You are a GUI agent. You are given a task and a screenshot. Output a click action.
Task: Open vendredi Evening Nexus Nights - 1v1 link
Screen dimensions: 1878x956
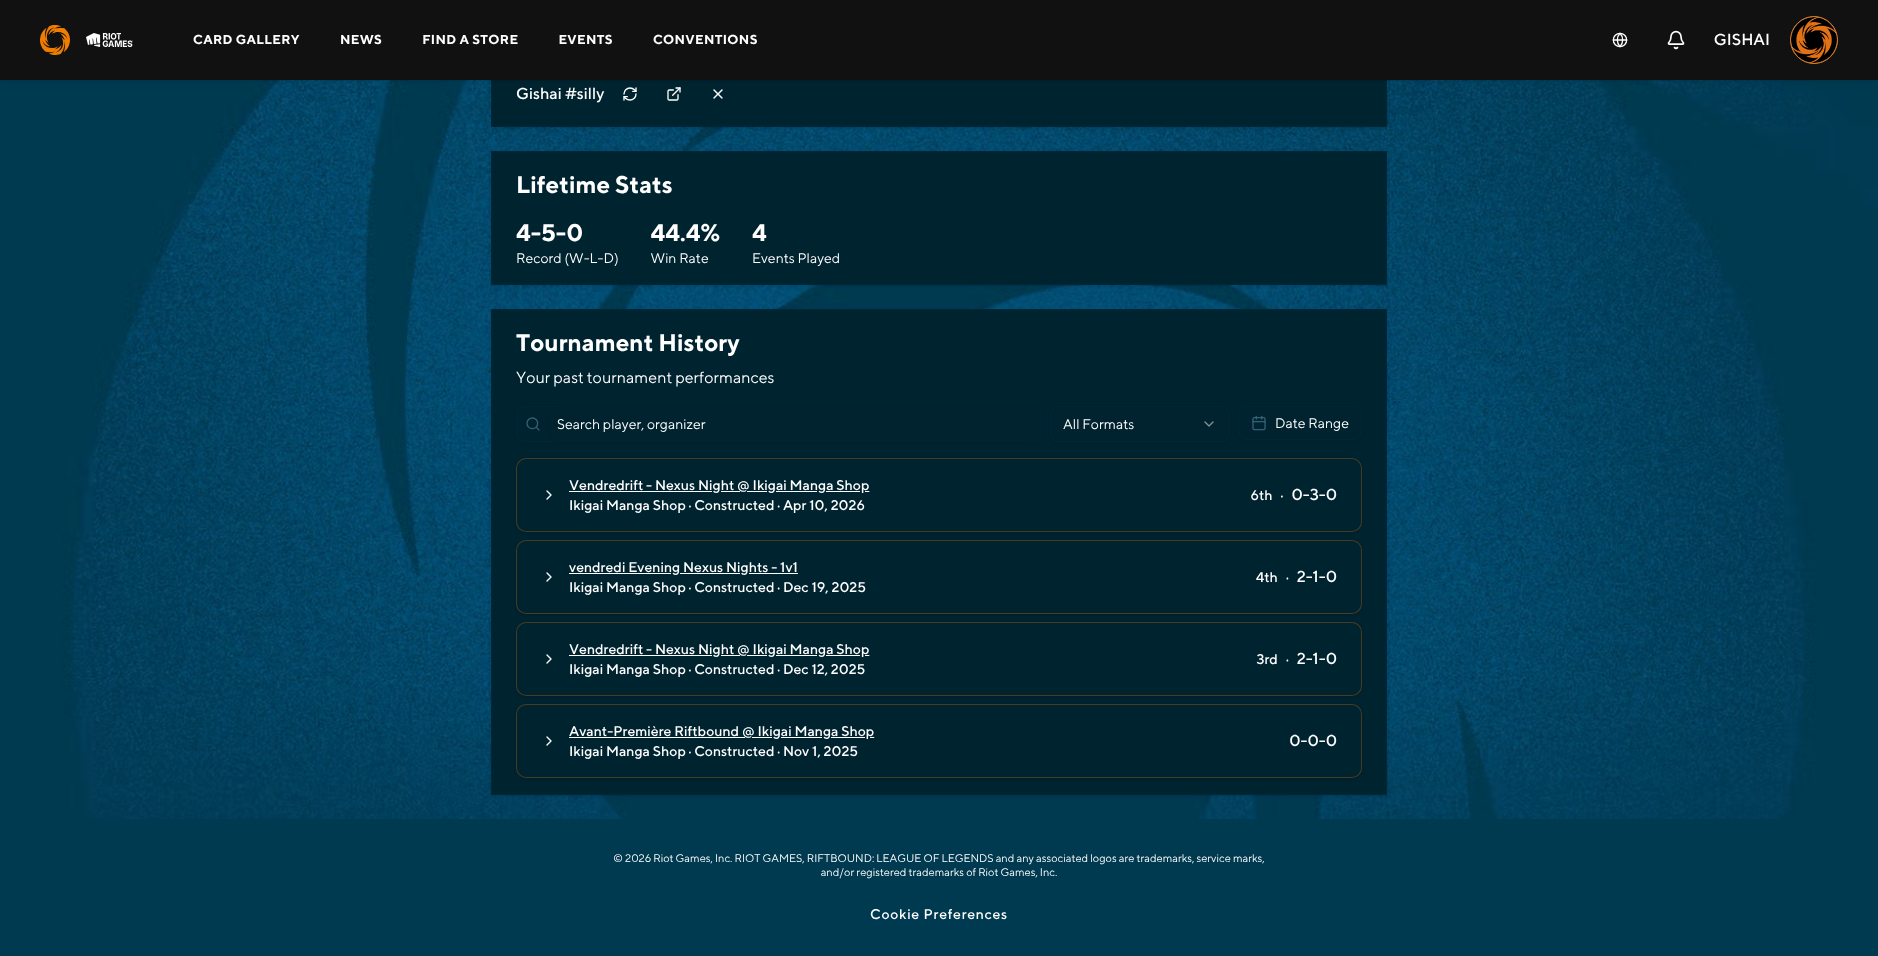point(683,567)
